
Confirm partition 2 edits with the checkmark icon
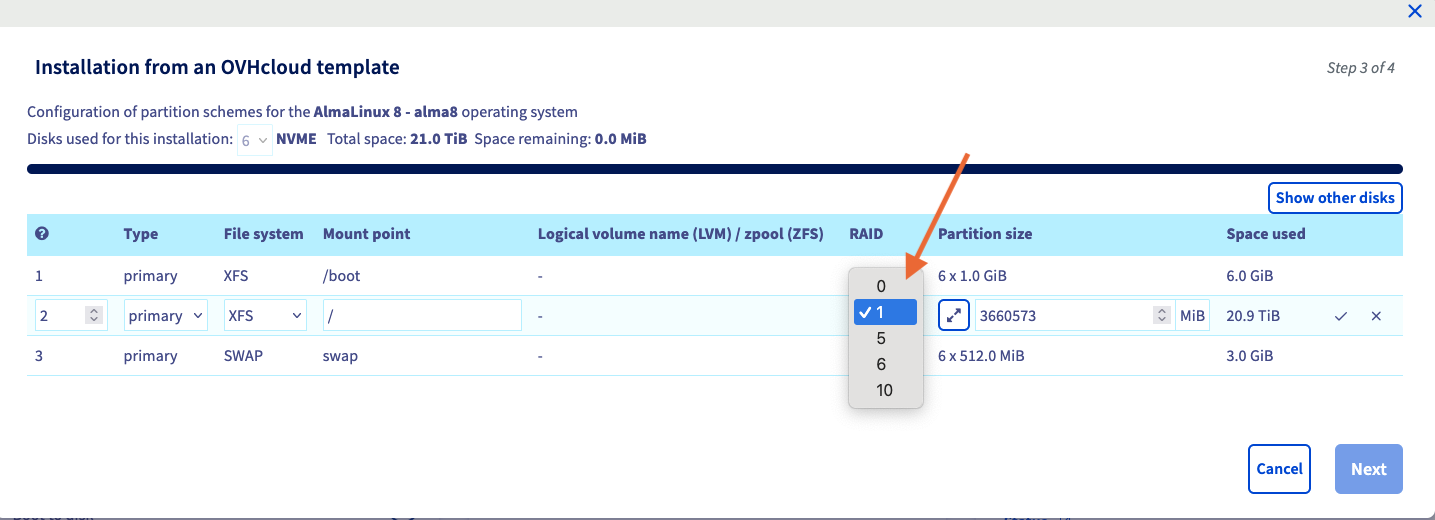pos(1341,316)
